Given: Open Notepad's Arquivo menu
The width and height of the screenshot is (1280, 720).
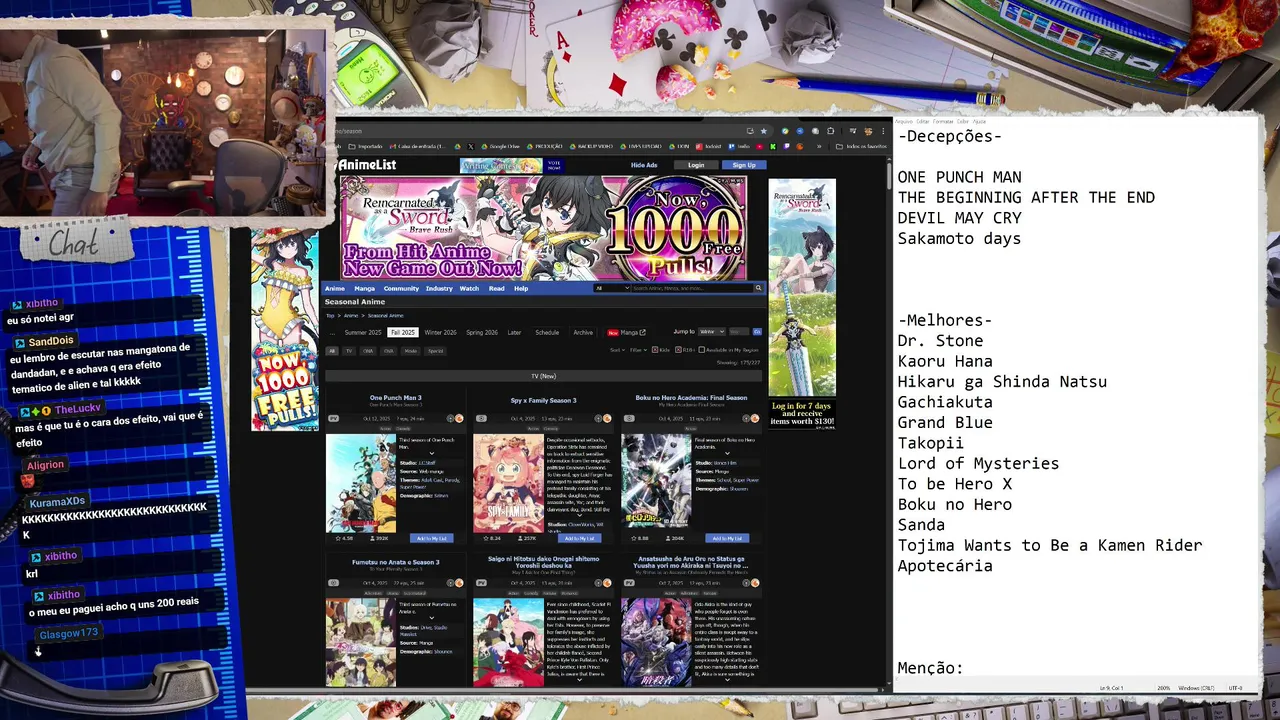Looking at the screenshot, I should (902, 121).
